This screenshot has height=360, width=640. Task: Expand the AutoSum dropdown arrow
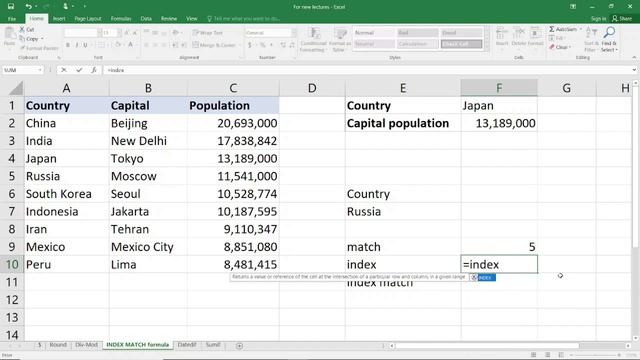(580, 29)
